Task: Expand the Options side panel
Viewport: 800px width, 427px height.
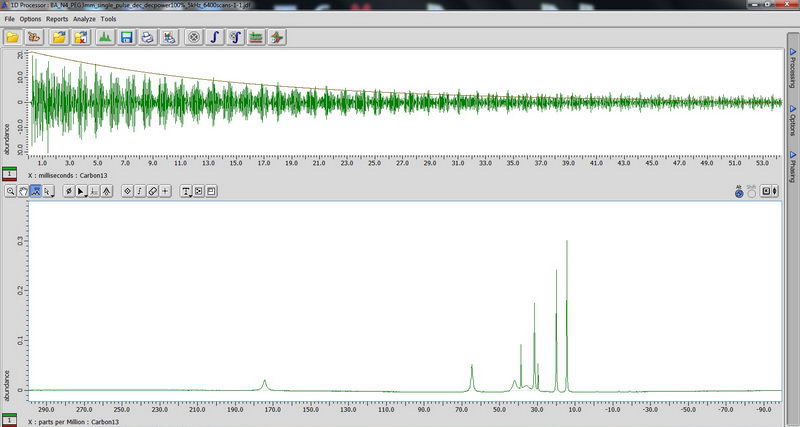Action: 791,120
